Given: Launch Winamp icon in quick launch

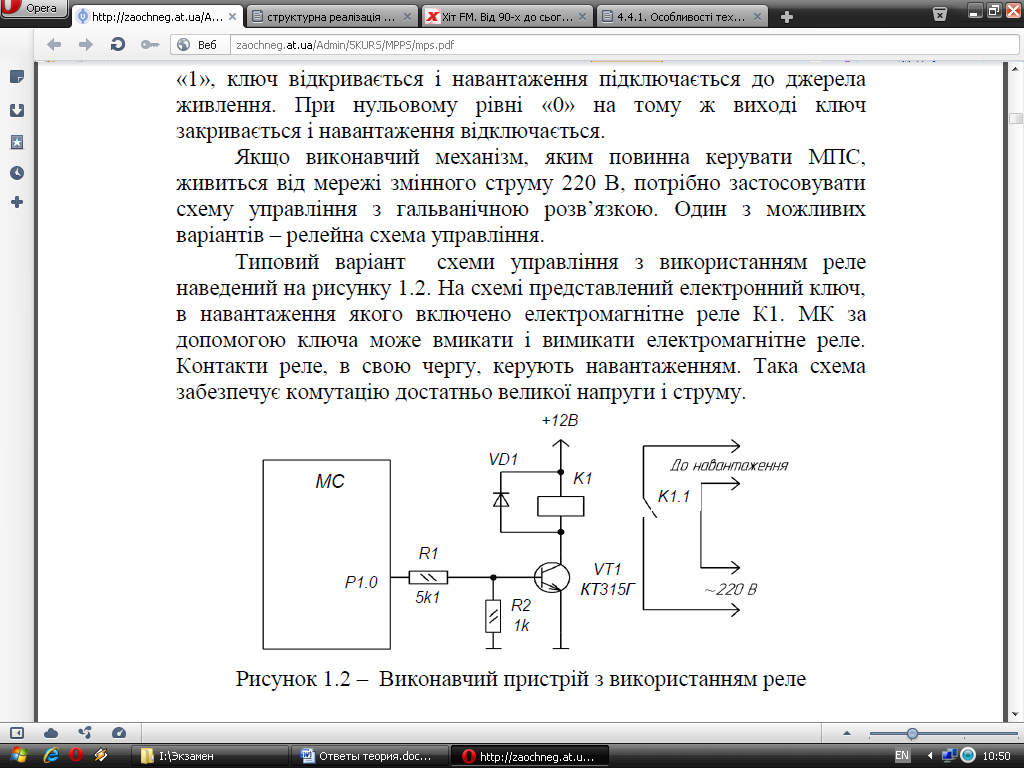Looking at the screenshot, I should (101, 756).
